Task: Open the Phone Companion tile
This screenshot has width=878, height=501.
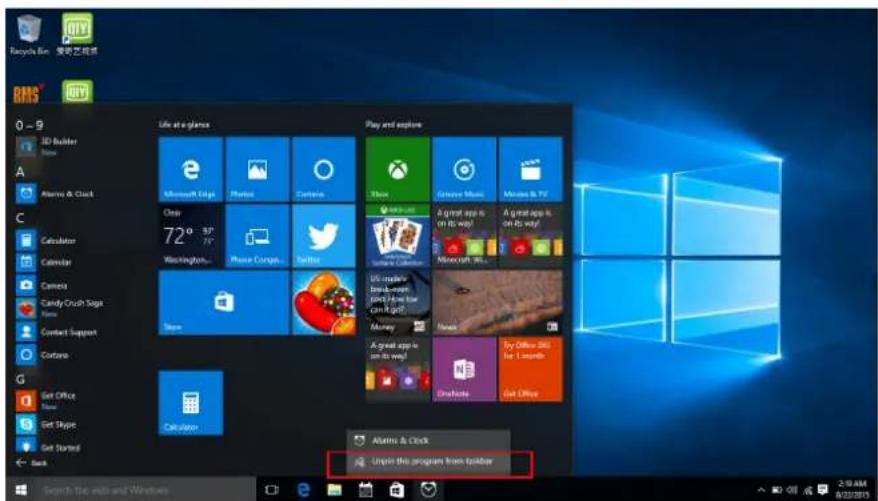Action: click(x=257, y=236)
